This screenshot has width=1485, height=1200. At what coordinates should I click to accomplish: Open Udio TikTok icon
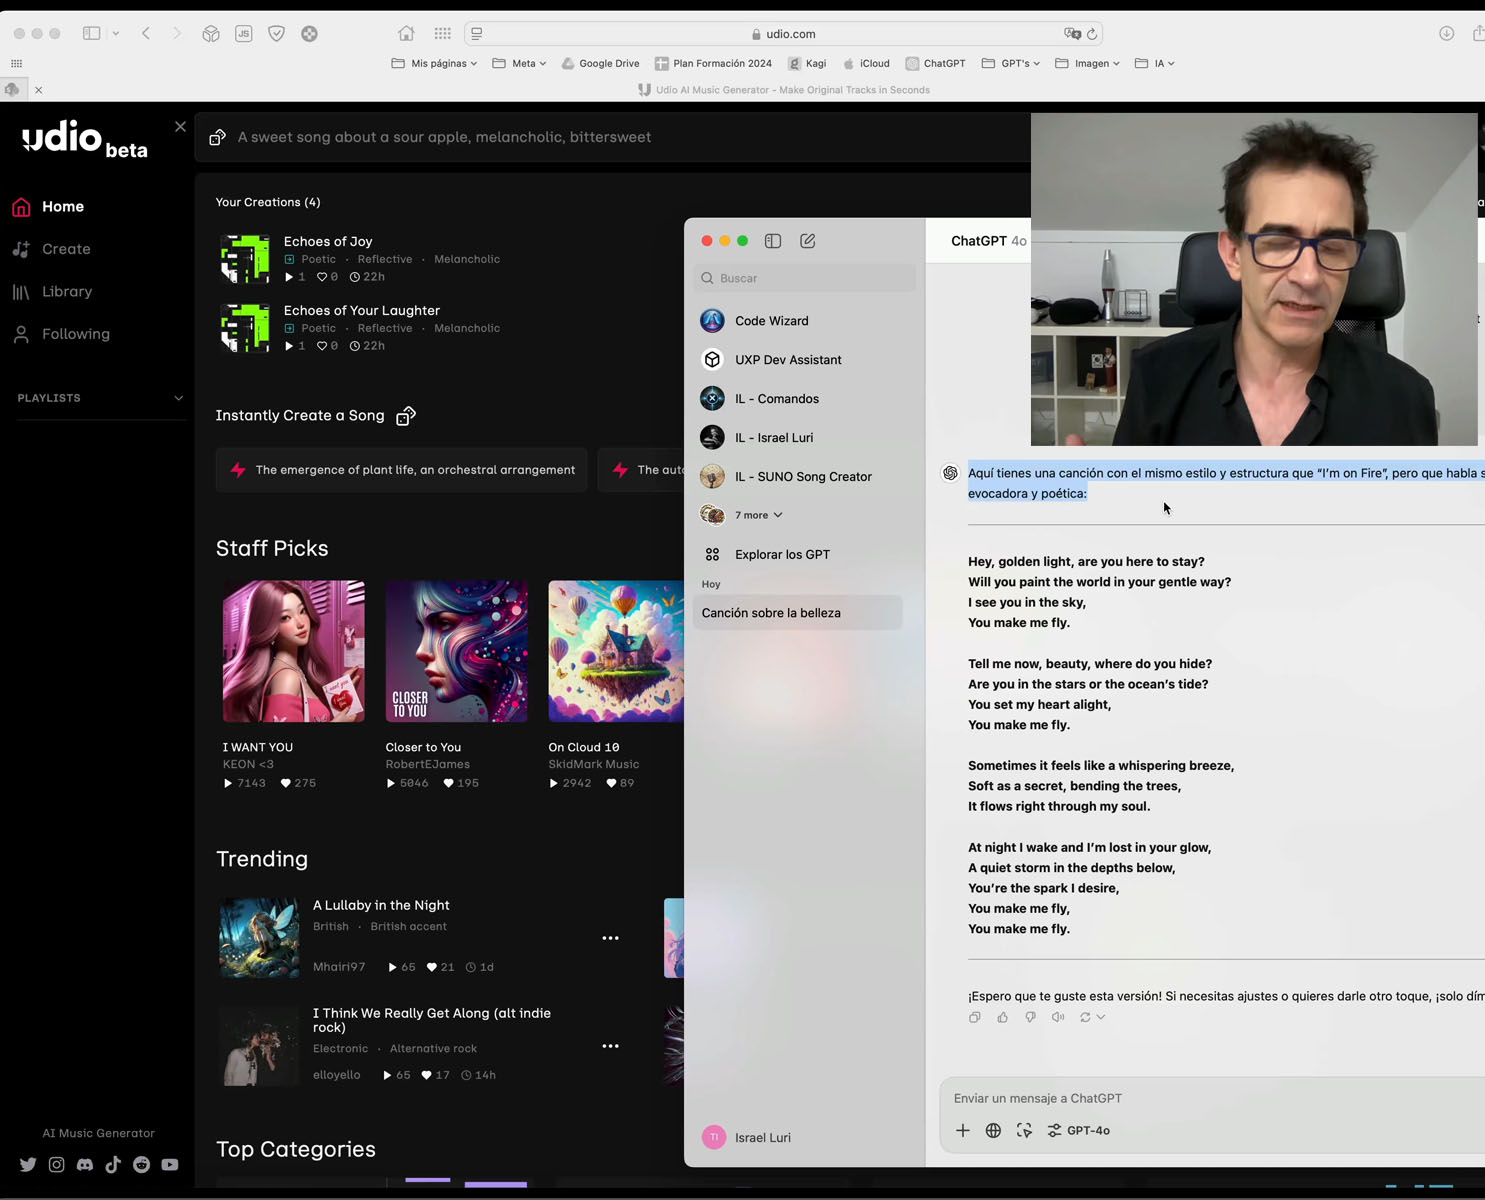point(113,1165)
